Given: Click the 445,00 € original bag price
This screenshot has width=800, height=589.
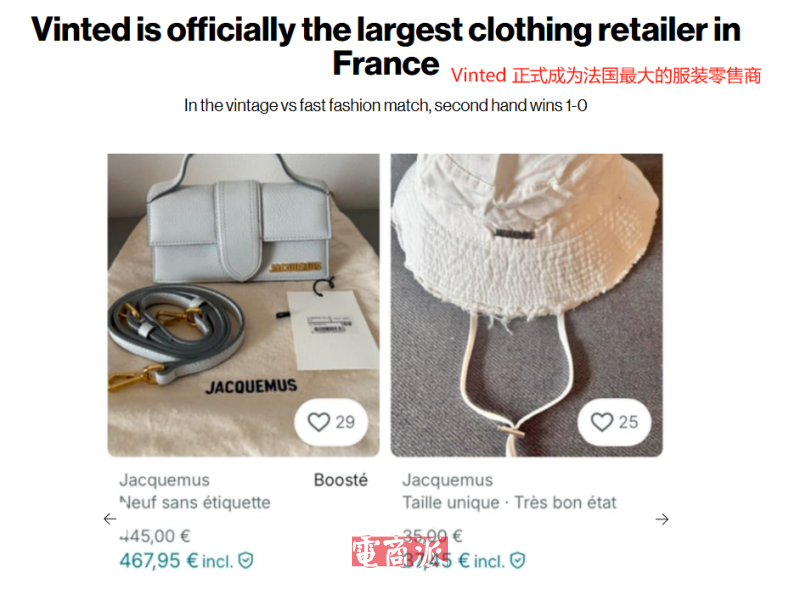Looking at the screenshot, I should 155,536.
